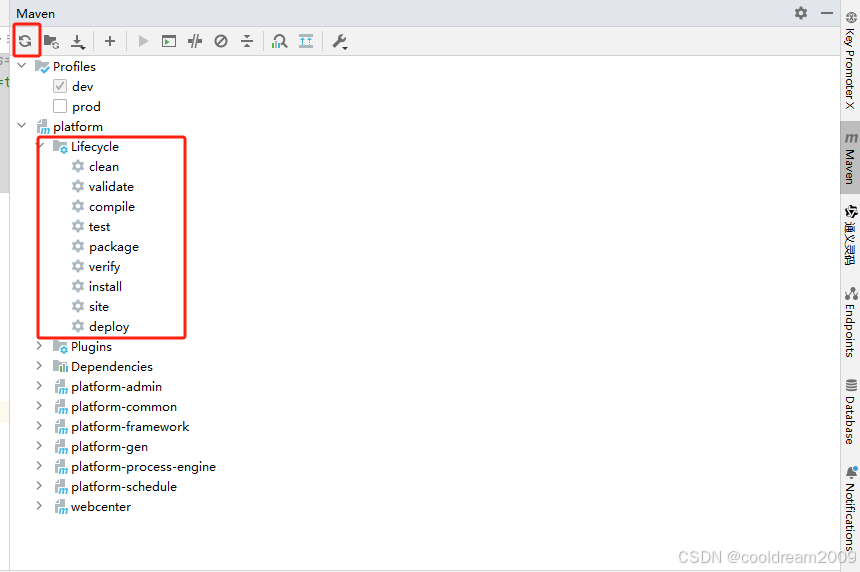Click gear icon beside deploy goal

(78, 326)
